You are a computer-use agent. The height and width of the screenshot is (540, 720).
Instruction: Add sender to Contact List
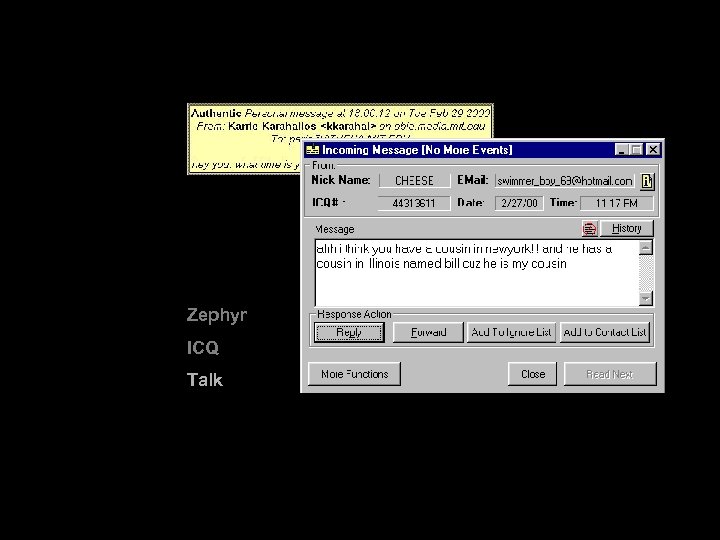coord(605,332)
